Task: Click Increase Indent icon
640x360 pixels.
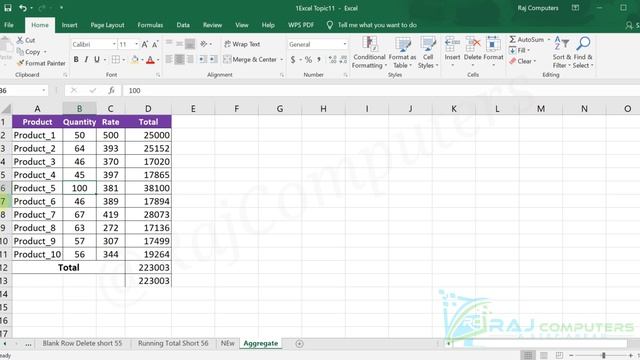Action: coord(213,60)
